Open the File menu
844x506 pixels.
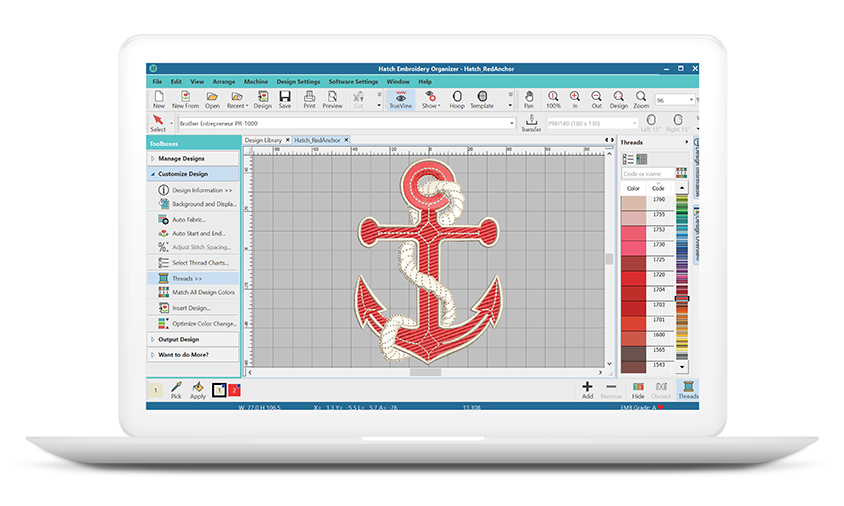coord(157,82)
